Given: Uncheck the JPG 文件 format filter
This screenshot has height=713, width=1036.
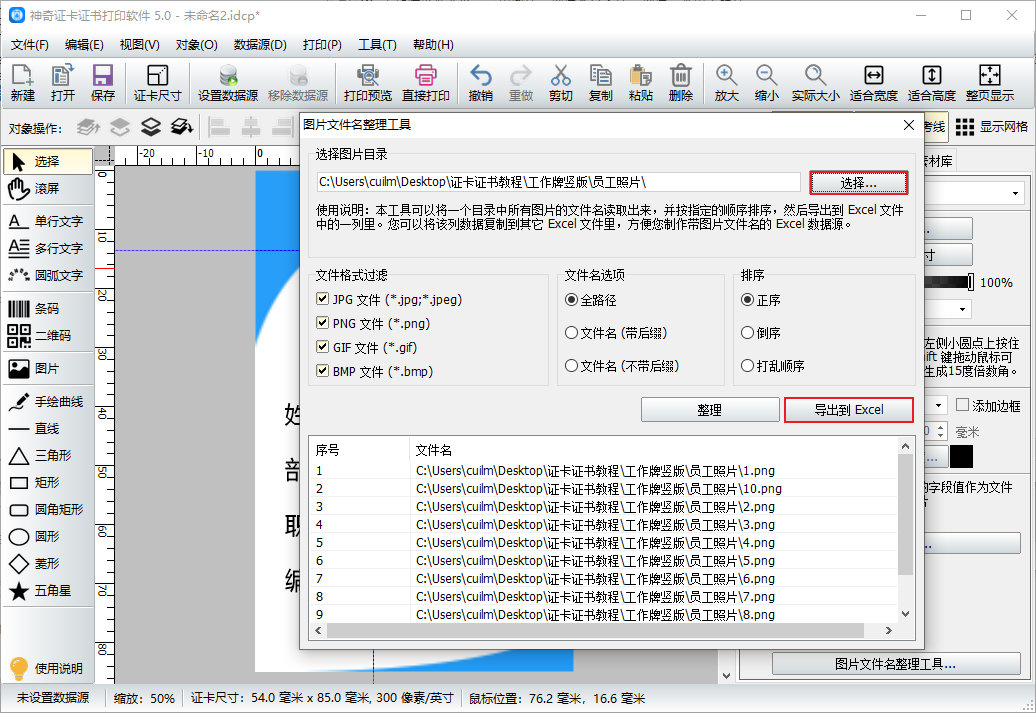Looking at the screenshot, I should click(x=322, y=299).
